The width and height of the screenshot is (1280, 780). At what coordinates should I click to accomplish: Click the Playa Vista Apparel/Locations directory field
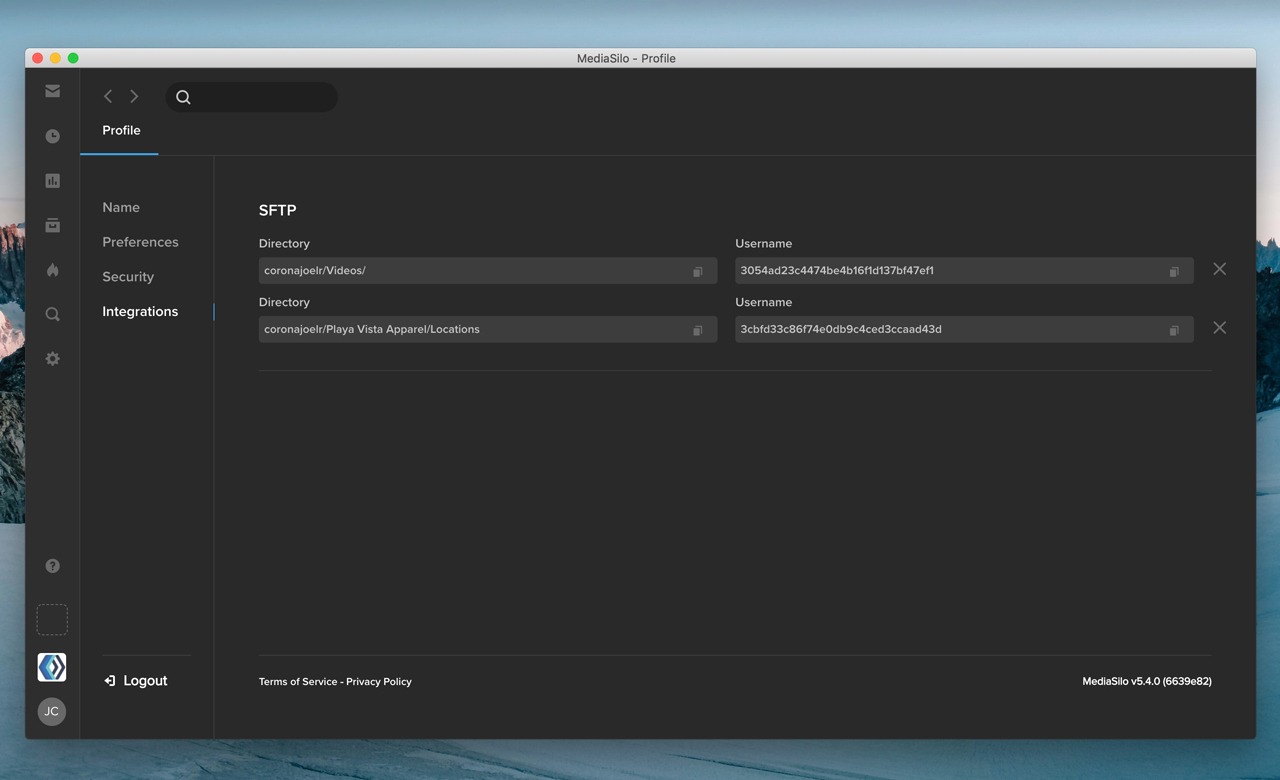coord(488,329)
